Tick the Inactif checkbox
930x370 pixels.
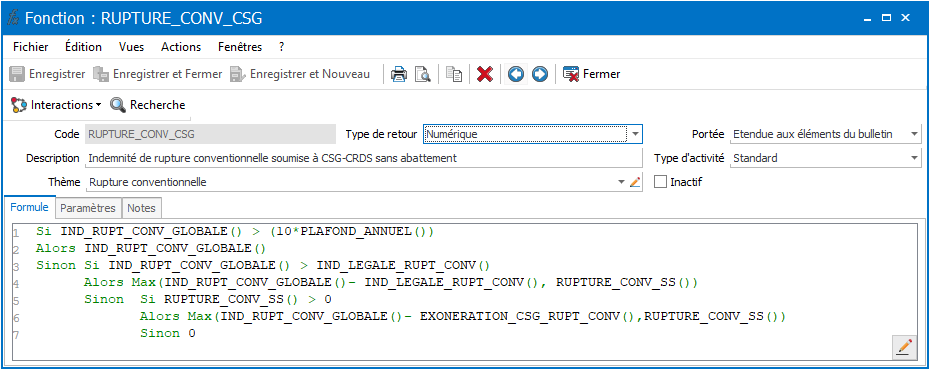point(660,182)
